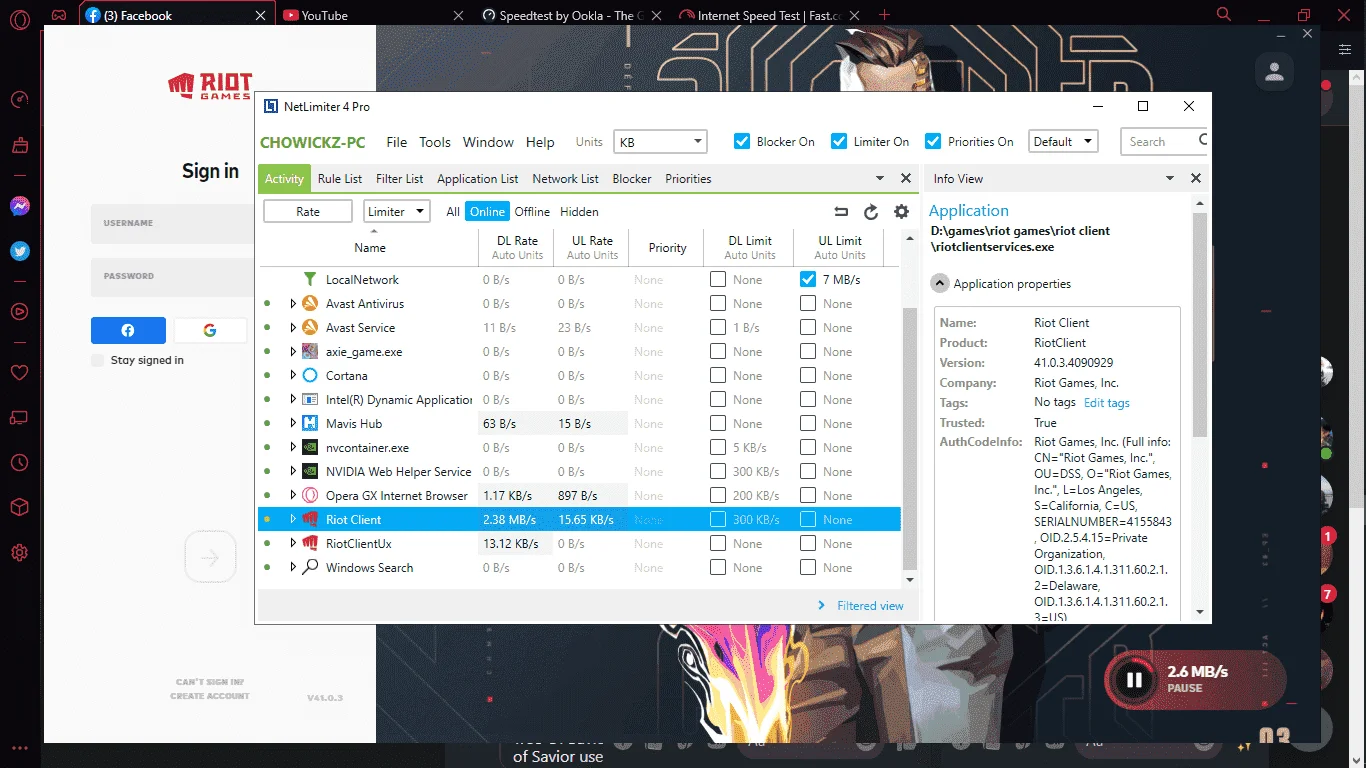Screen dimensions: 1366x768
Task: Open the Player icon in Opera sidebar
Action: point(20,311)
